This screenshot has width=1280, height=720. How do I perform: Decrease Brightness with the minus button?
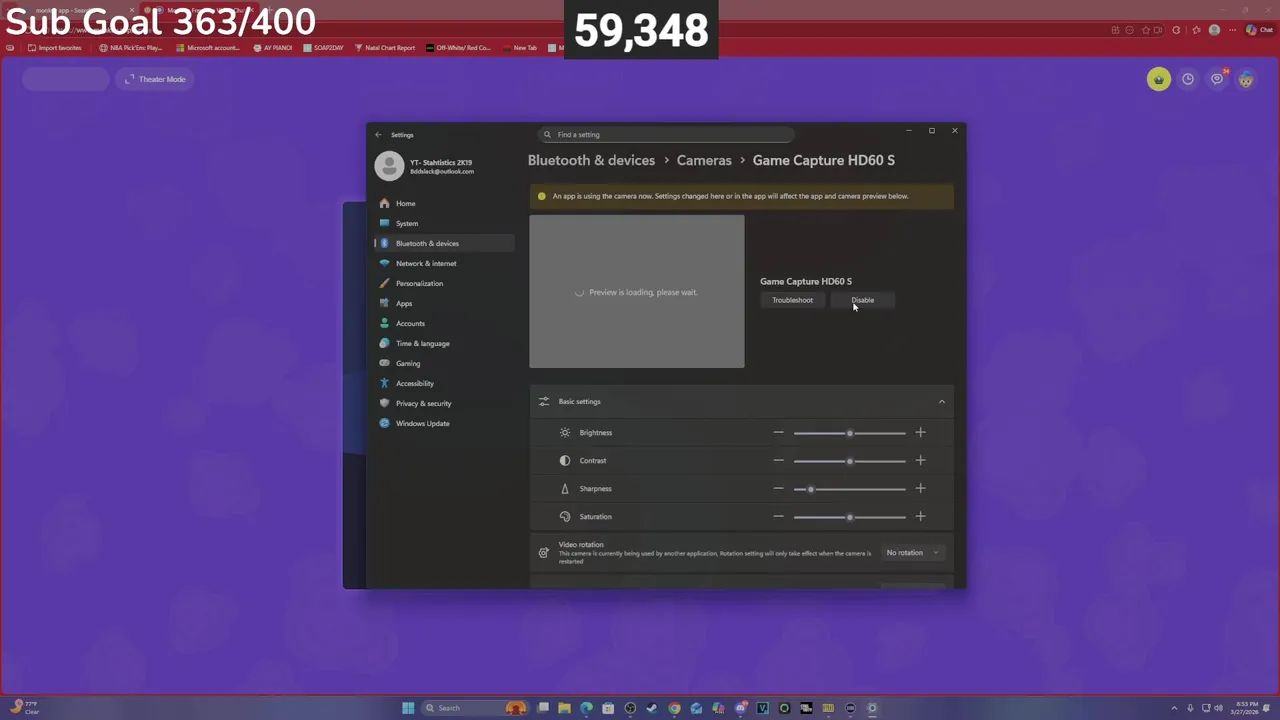point(778,433)
